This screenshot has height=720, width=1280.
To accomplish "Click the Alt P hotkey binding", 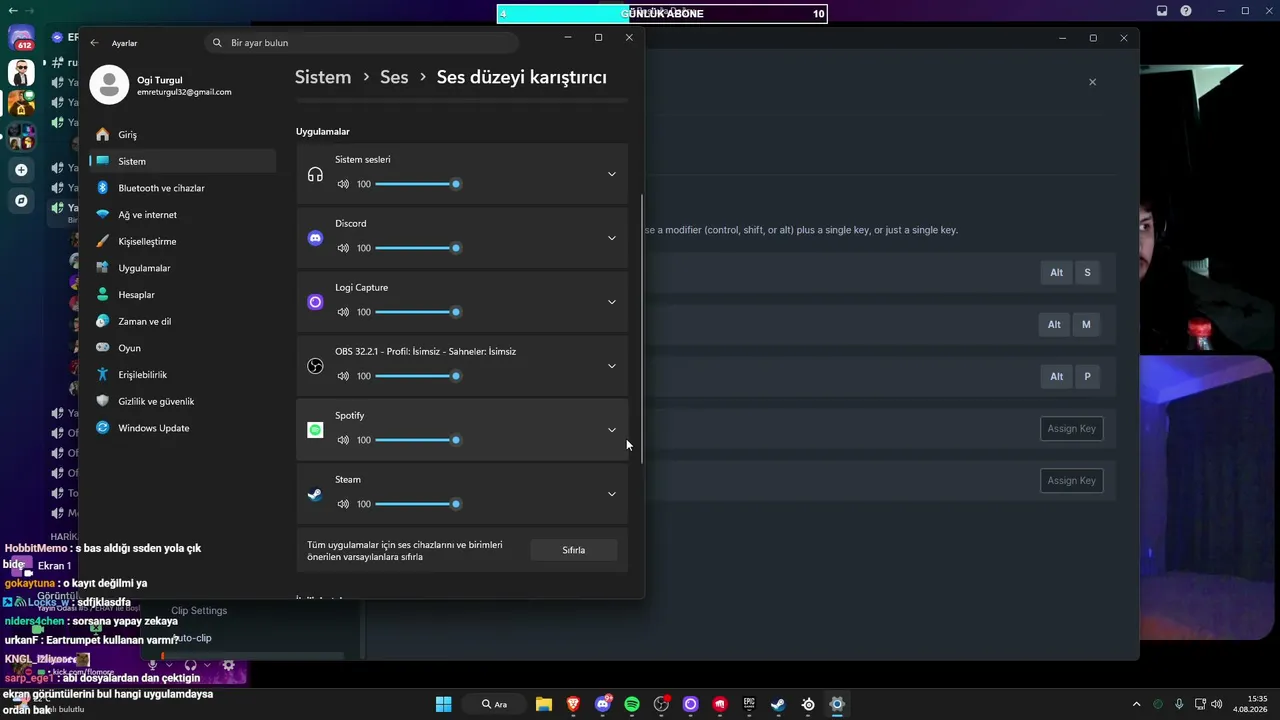I will coord(1070,376).
